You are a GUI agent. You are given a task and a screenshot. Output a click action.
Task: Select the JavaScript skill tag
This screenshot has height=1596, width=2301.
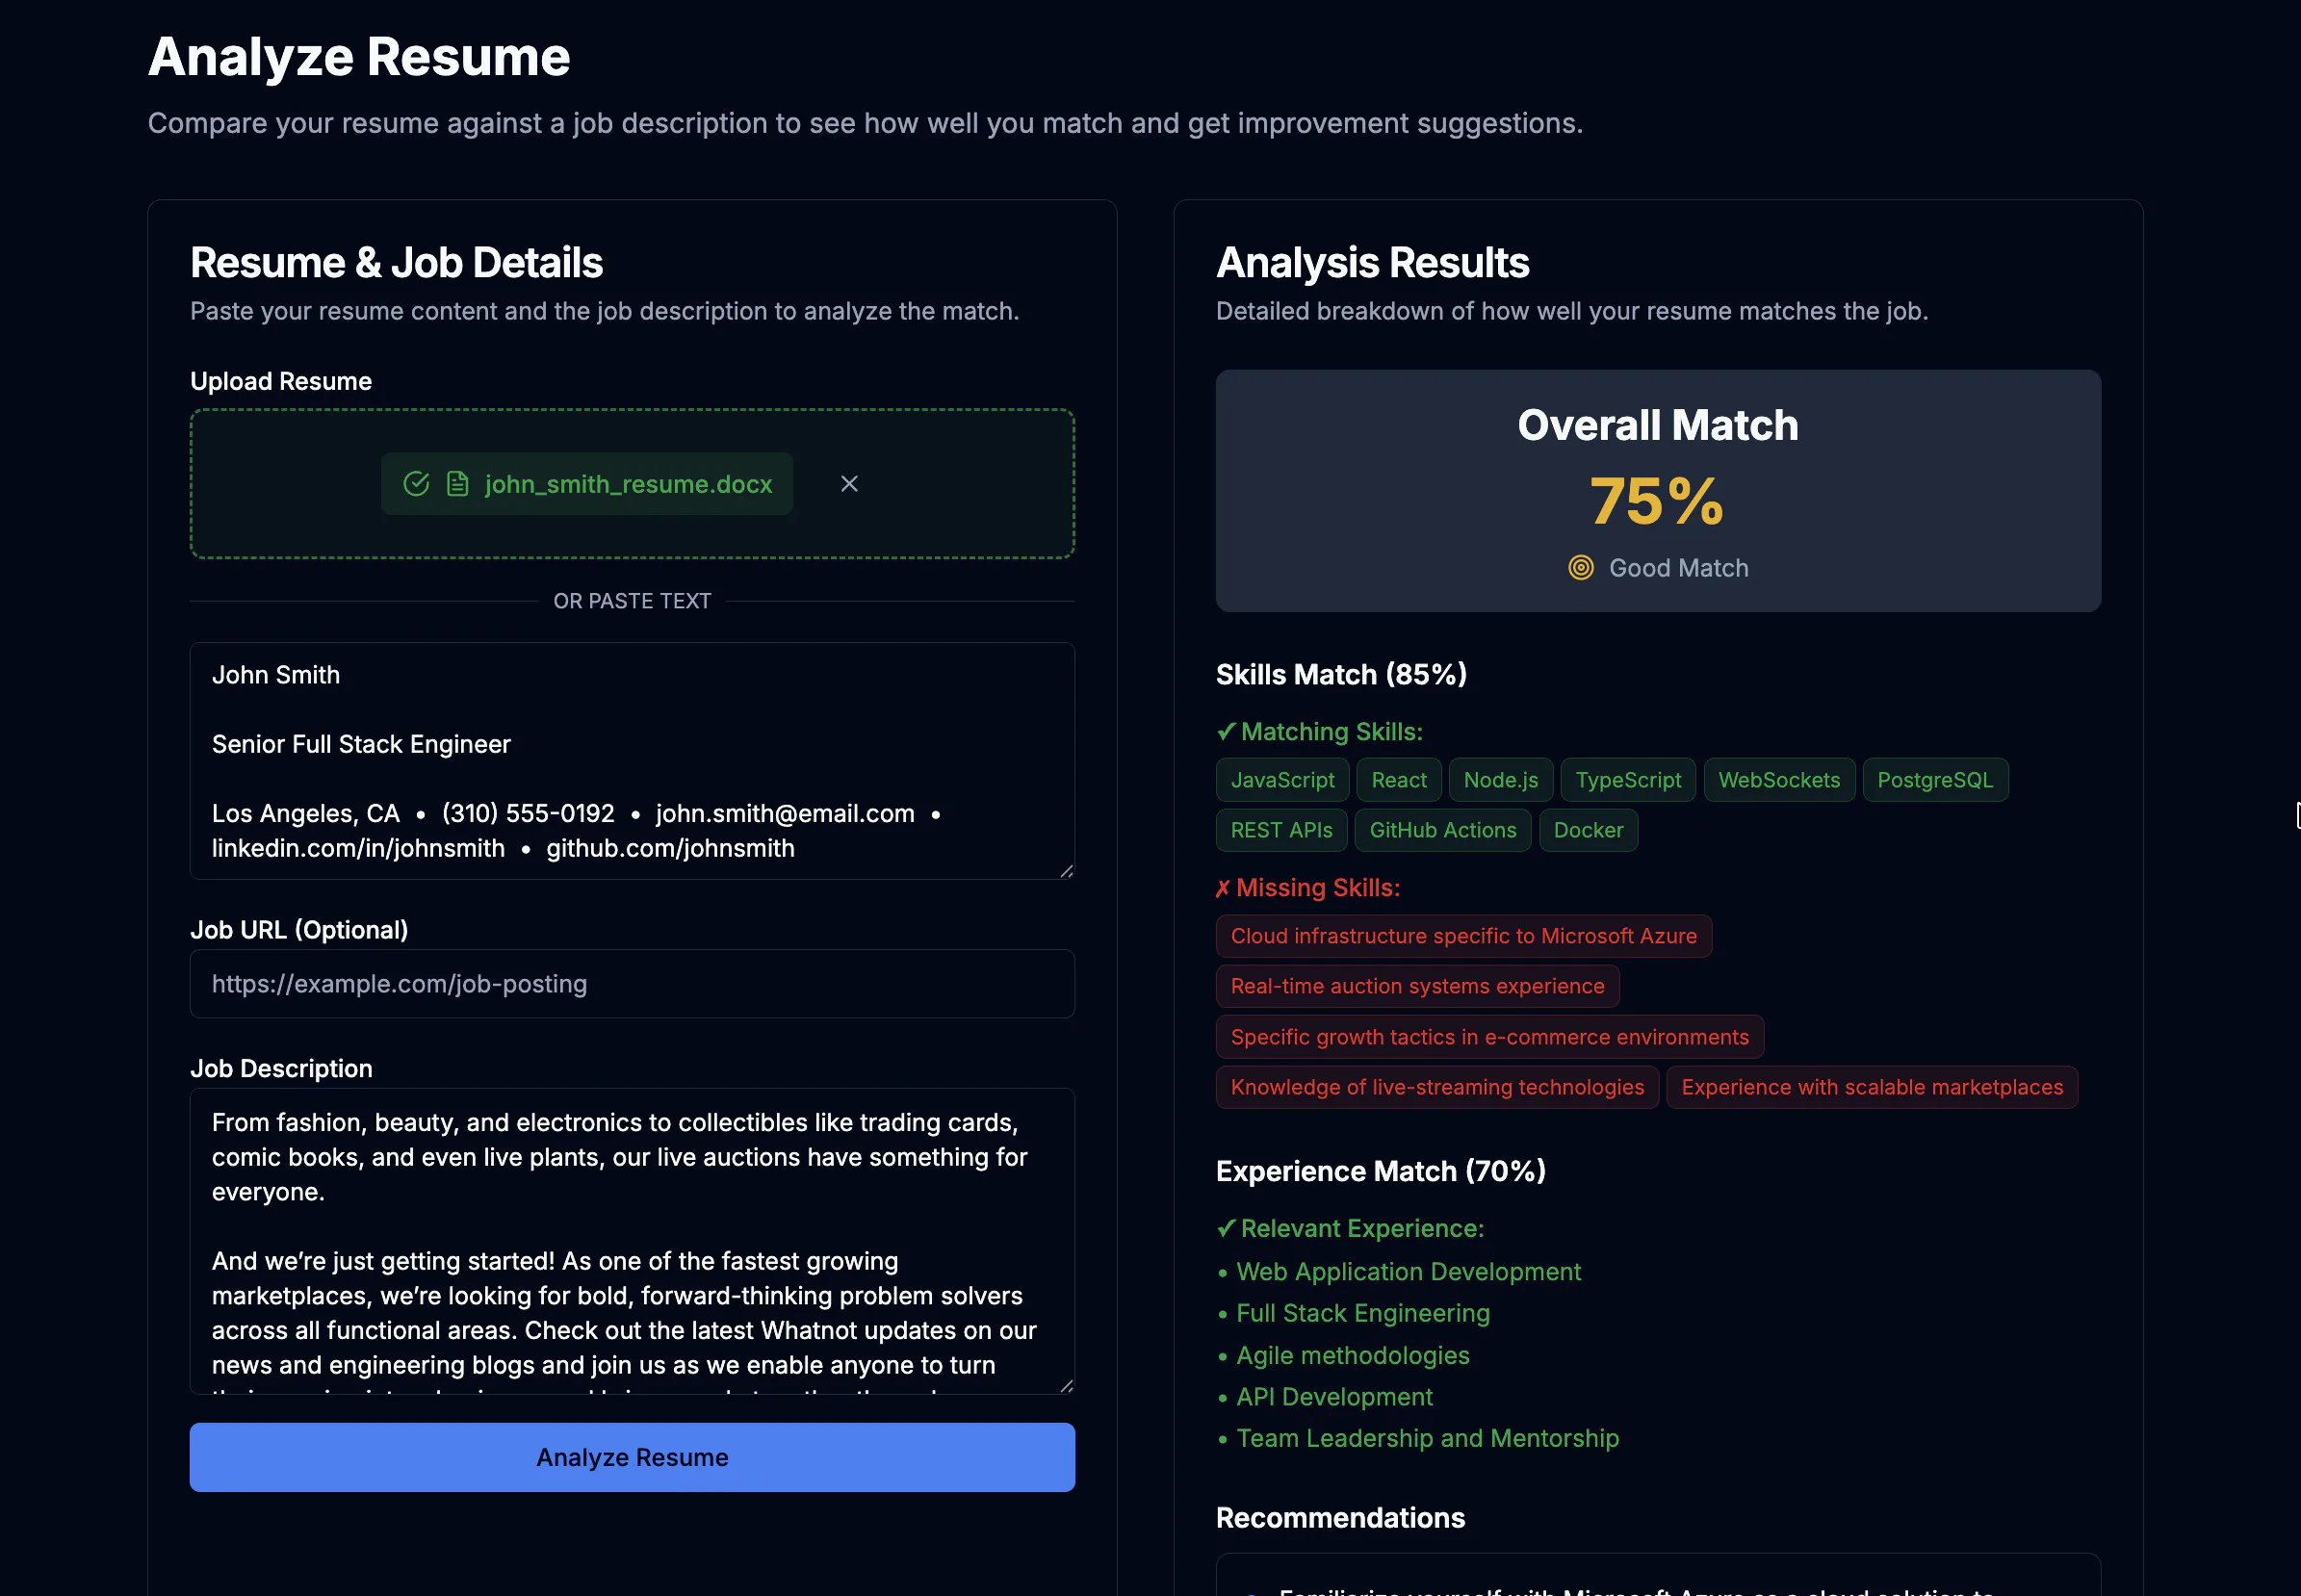(x=1282, y=780)
